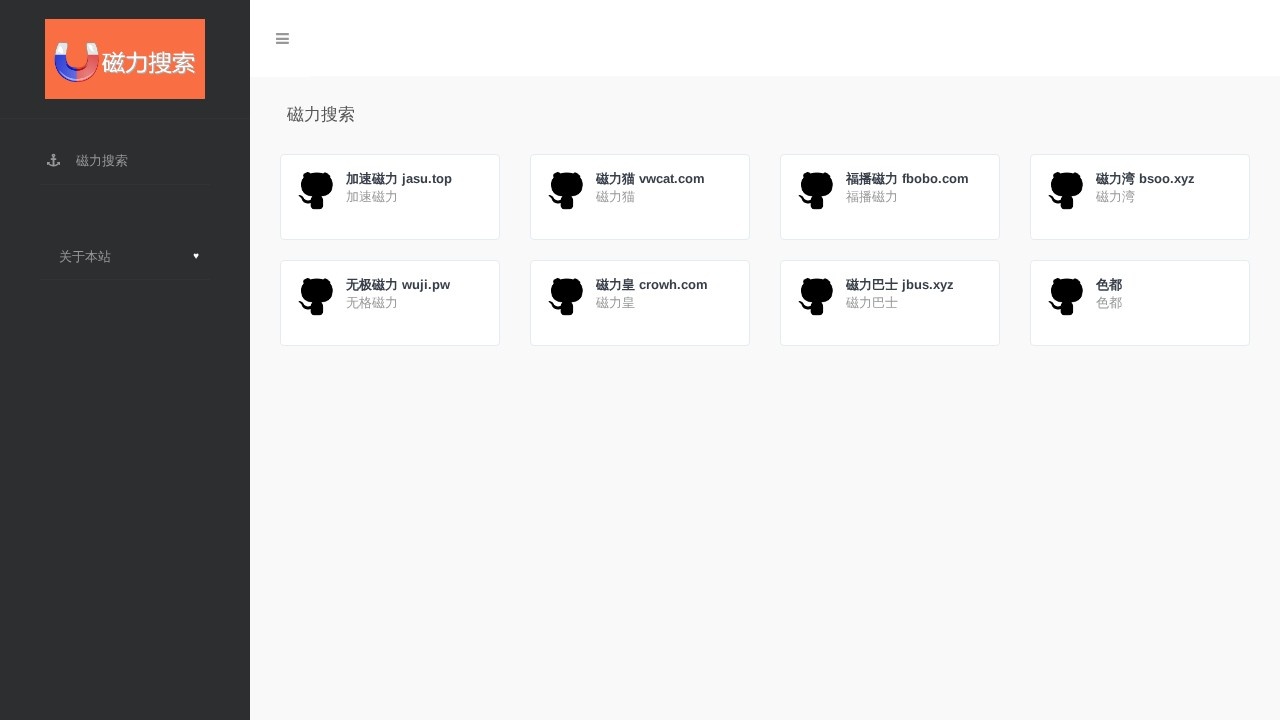Click the cat icon beside bsoo.xyz
Image resolution: width=1280 pixels, height=720 pixels.
pos(1066,190)
